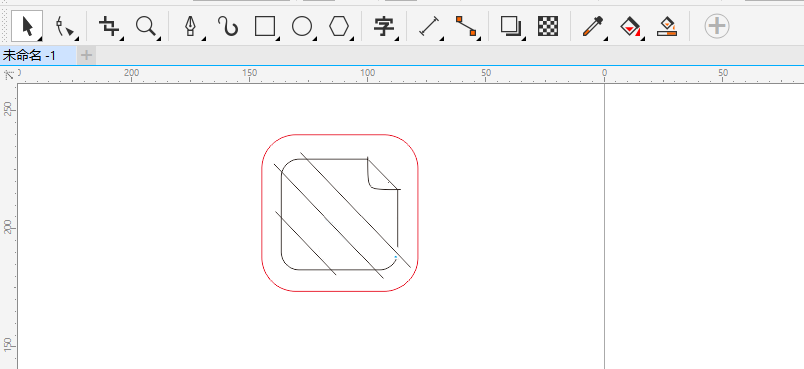Select the Parallel Dimension tool
Image resolution: width=804 pixels, height=369 pixels.
click(430, 26)
